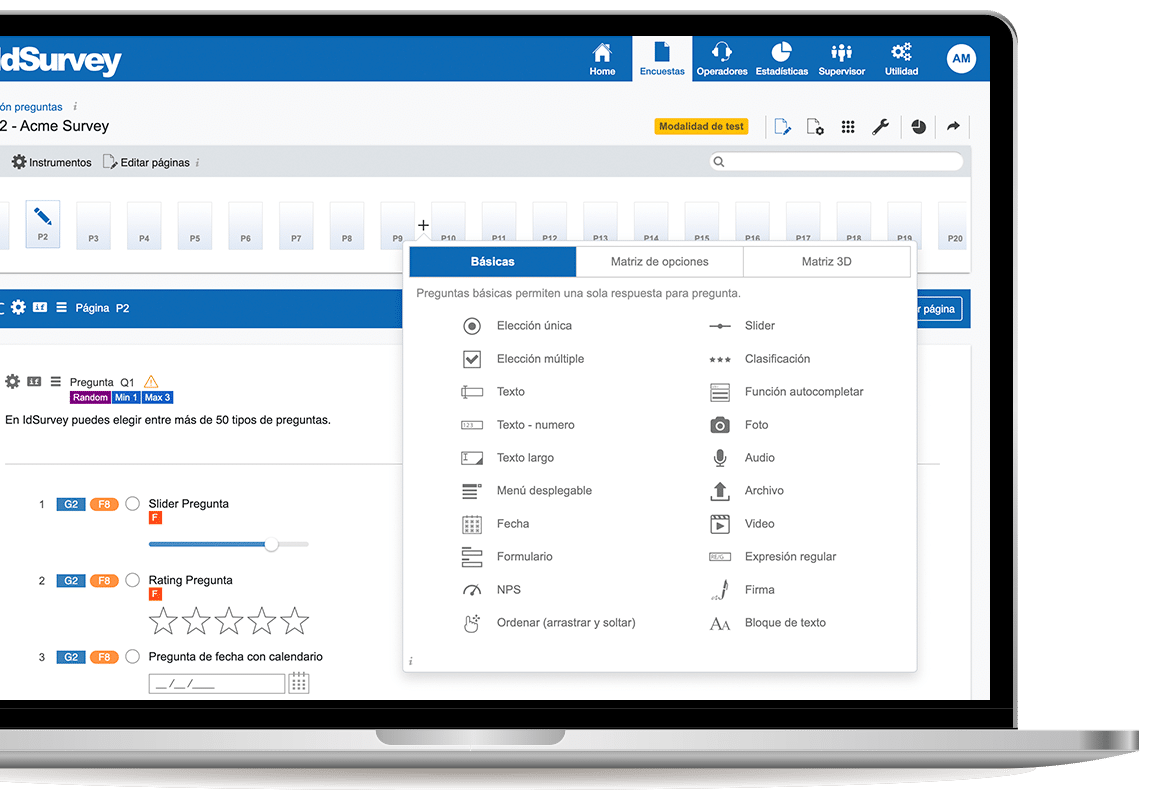Click the first rating star
The image size is (1163, 811).
click(x=163, y=621)
